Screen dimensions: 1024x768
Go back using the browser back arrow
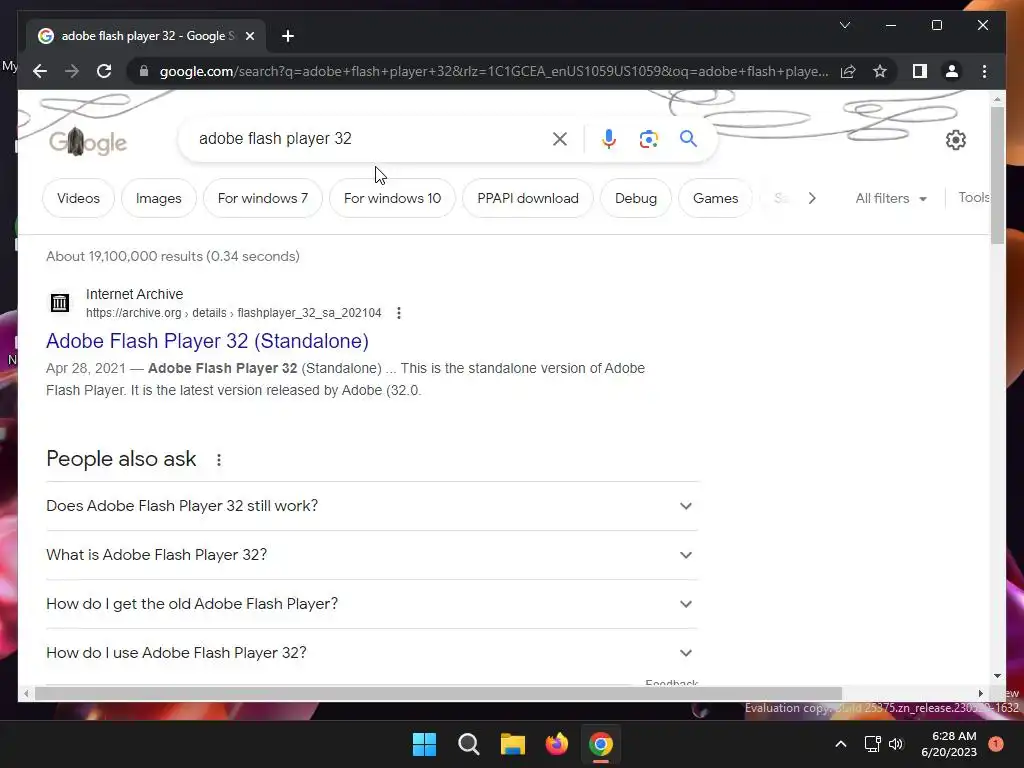tap(40, 71)
